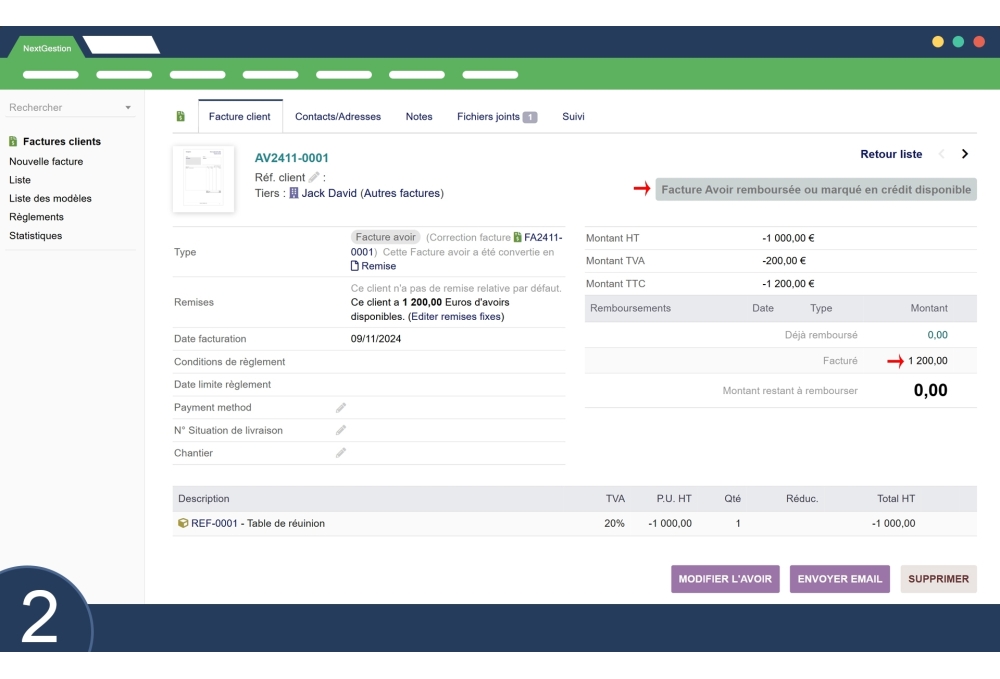1000x679 pixels.
Task: Open the Rechercher dropdown arrow
Action: [x=126, y=107]
